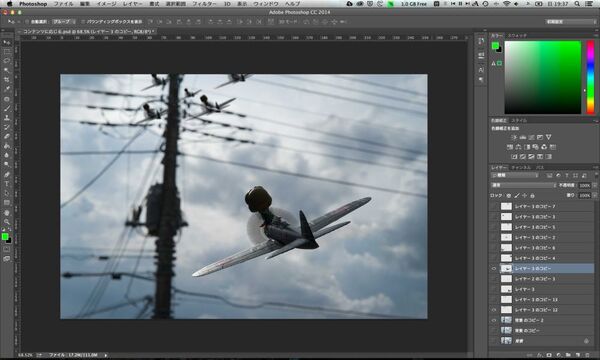Open the ファイル menu
Image resolution: width=600 pixels, height=360 pixels.
(x=64, y=4)
